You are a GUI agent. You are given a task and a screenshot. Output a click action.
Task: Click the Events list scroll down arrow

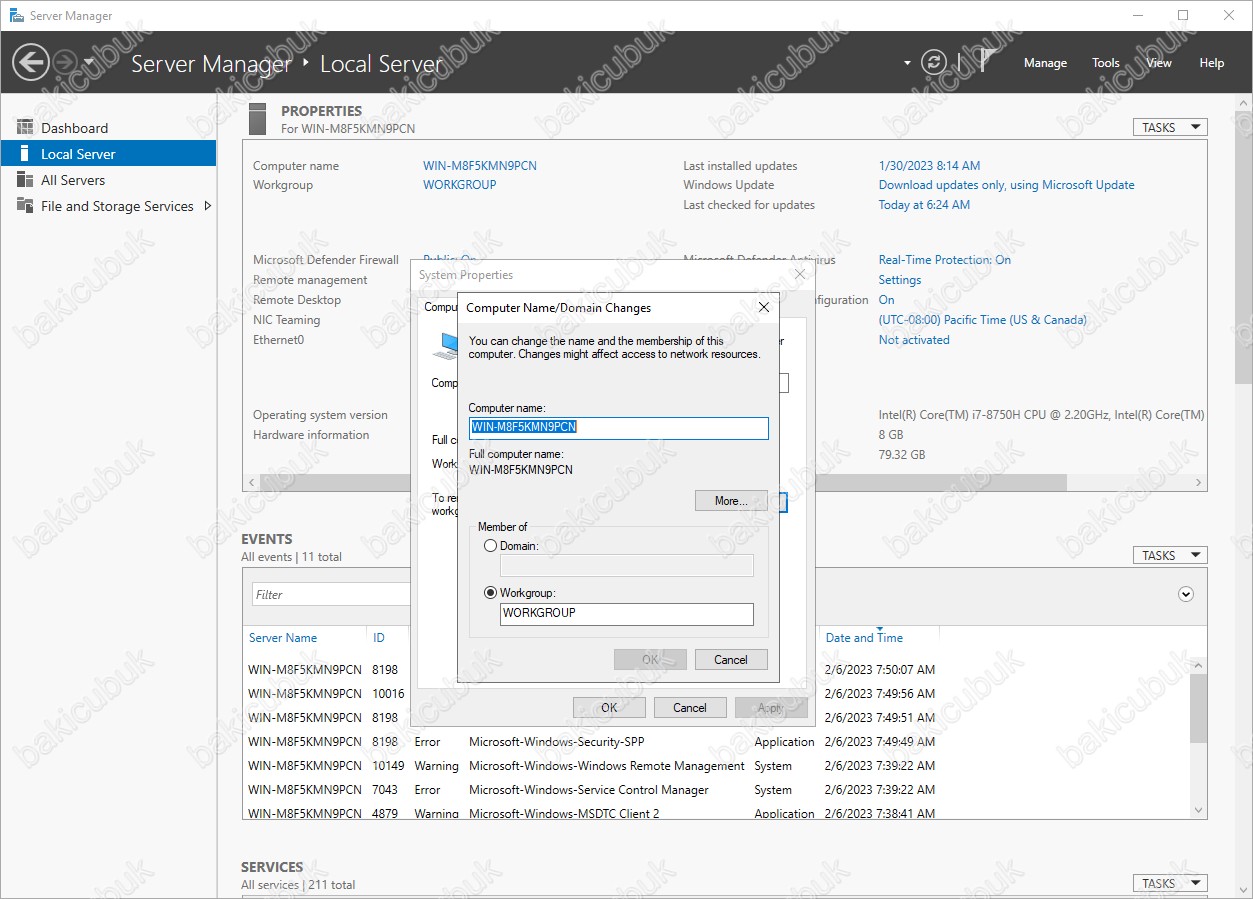click(1199, 811)
